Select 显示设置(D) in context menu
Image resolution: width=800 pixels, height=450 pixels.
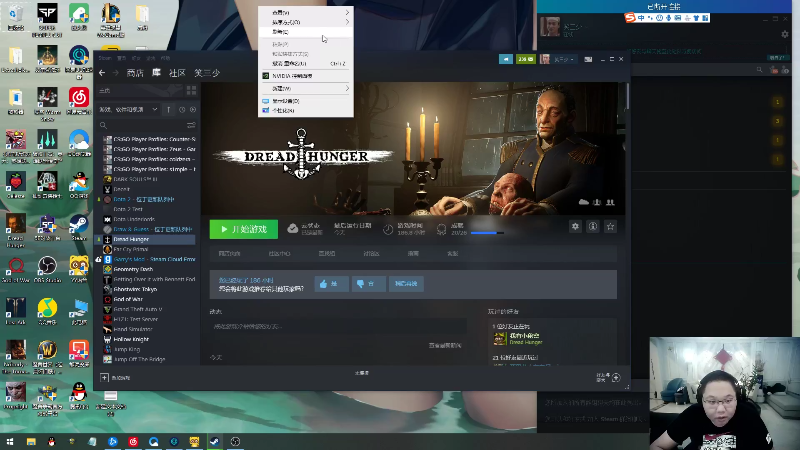click(306, 101)
